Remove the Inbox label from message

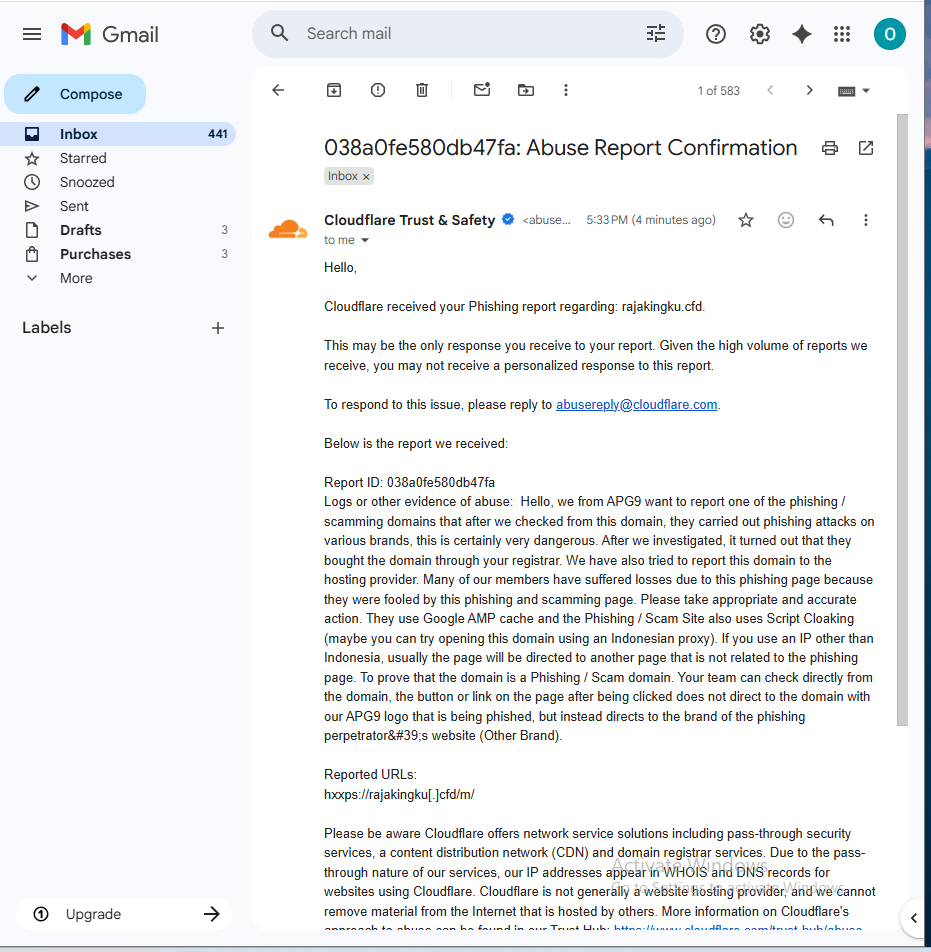[366, 177]
